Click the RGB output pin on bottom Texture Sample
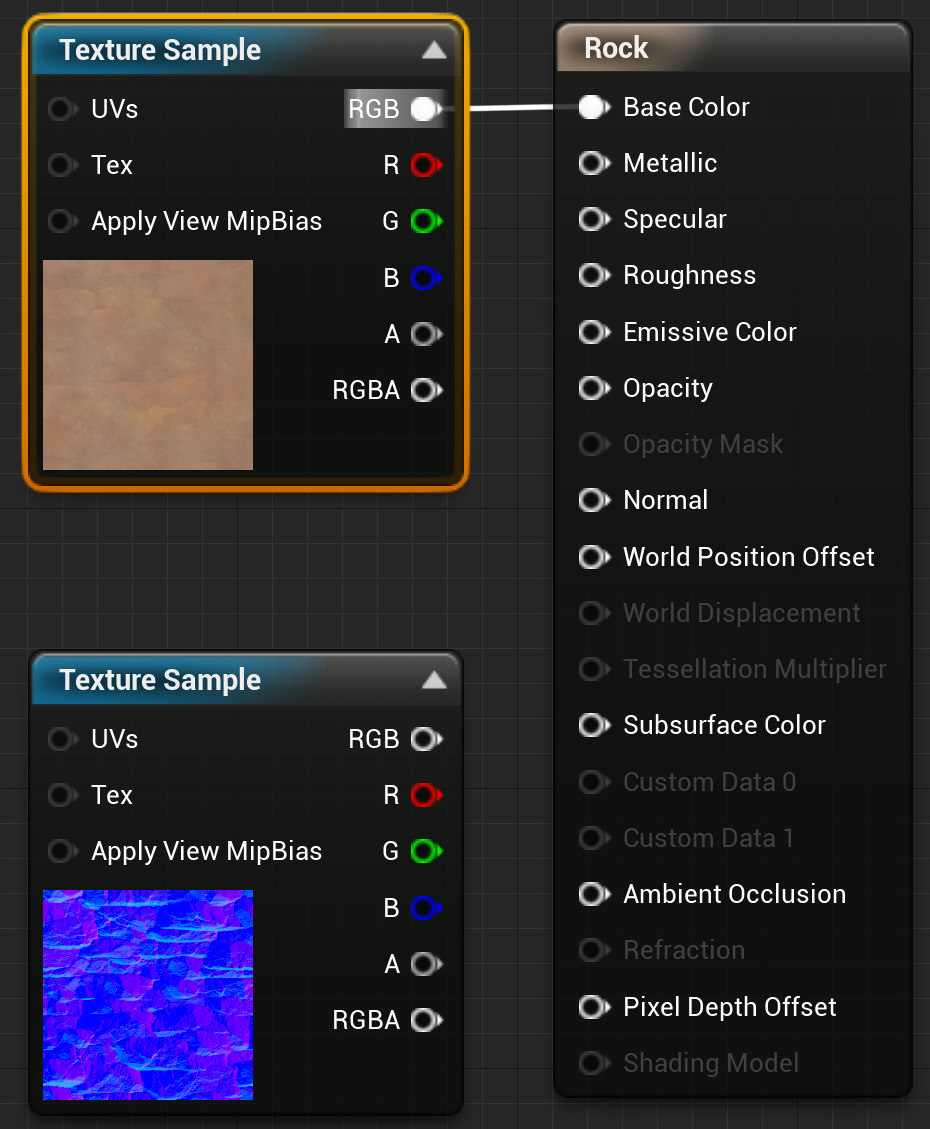 pos(425,739)
